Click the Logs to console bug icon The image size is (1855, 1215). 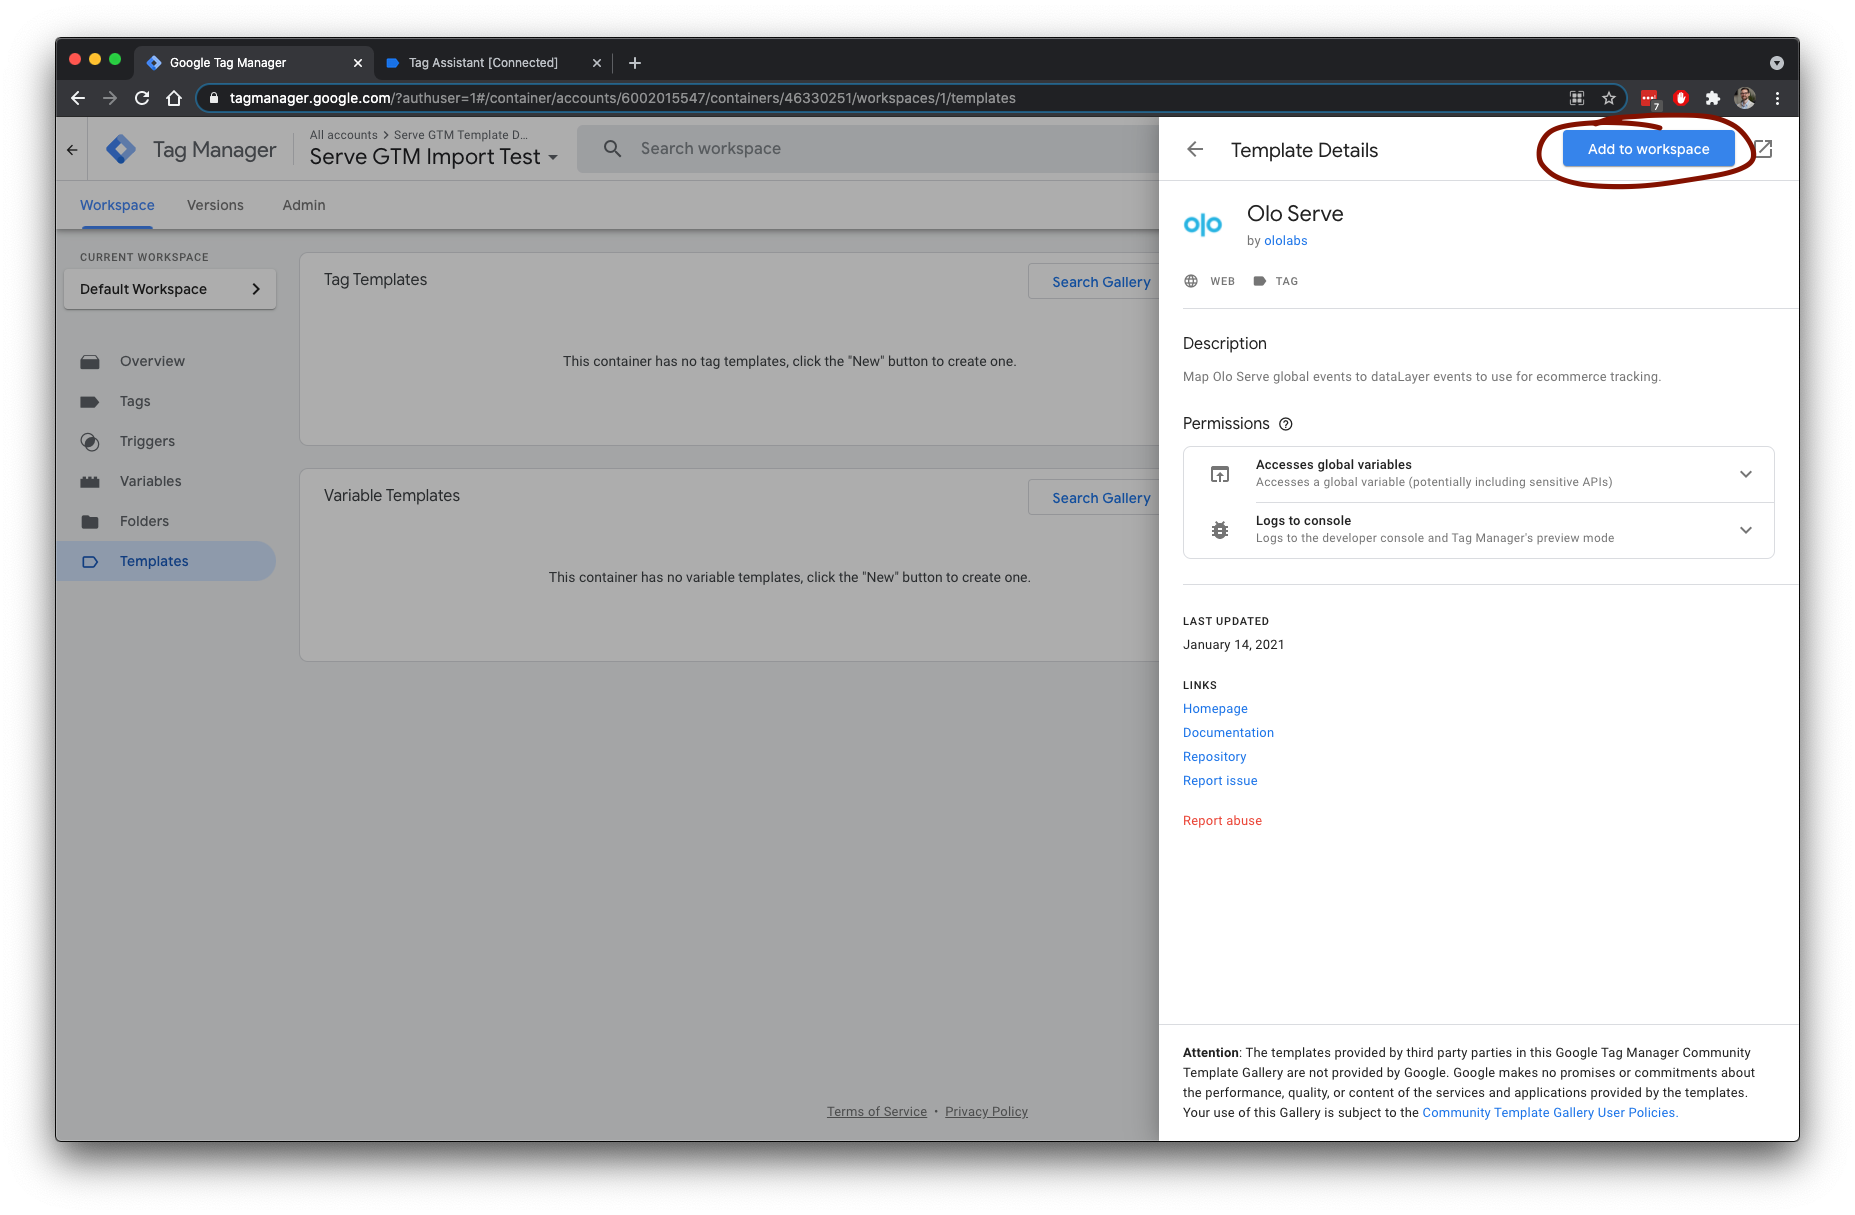(1220, 530)
